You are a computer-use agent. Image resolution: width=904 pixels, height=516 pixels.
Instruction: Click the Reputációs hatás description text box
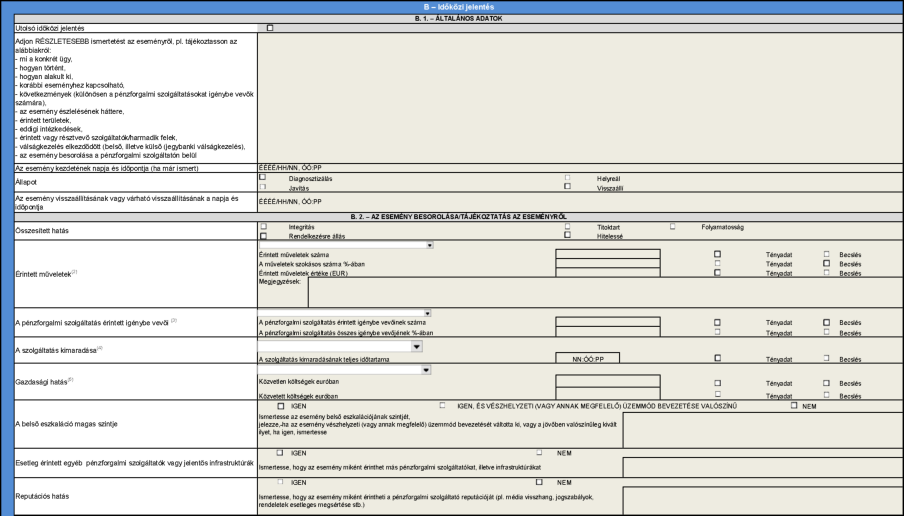(763, 500)
